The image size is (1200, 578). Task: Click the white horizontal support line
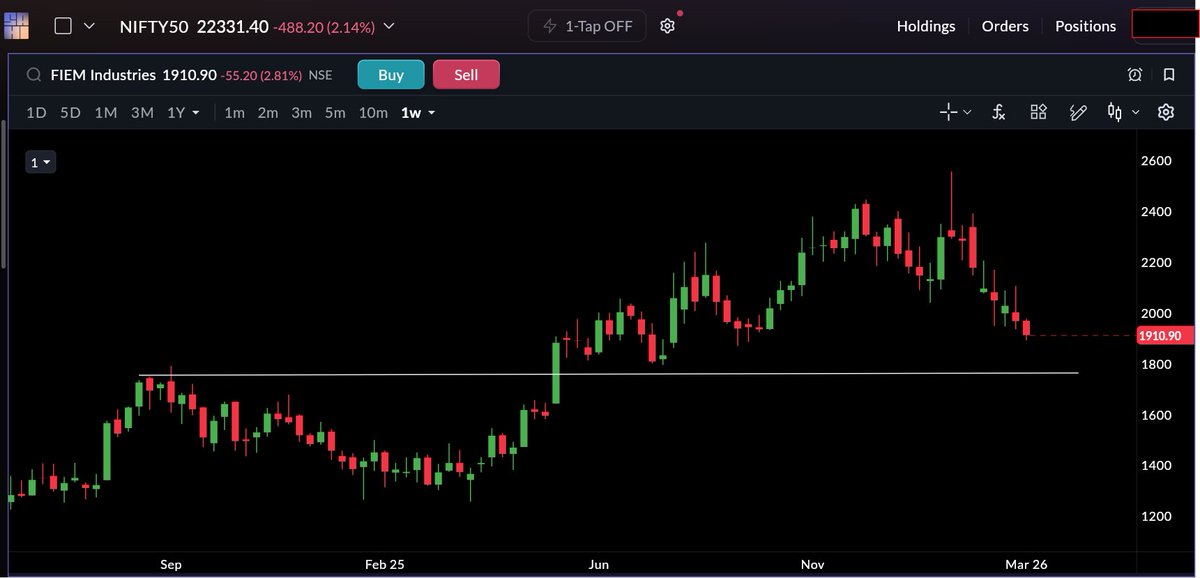[x=609, y=374]
